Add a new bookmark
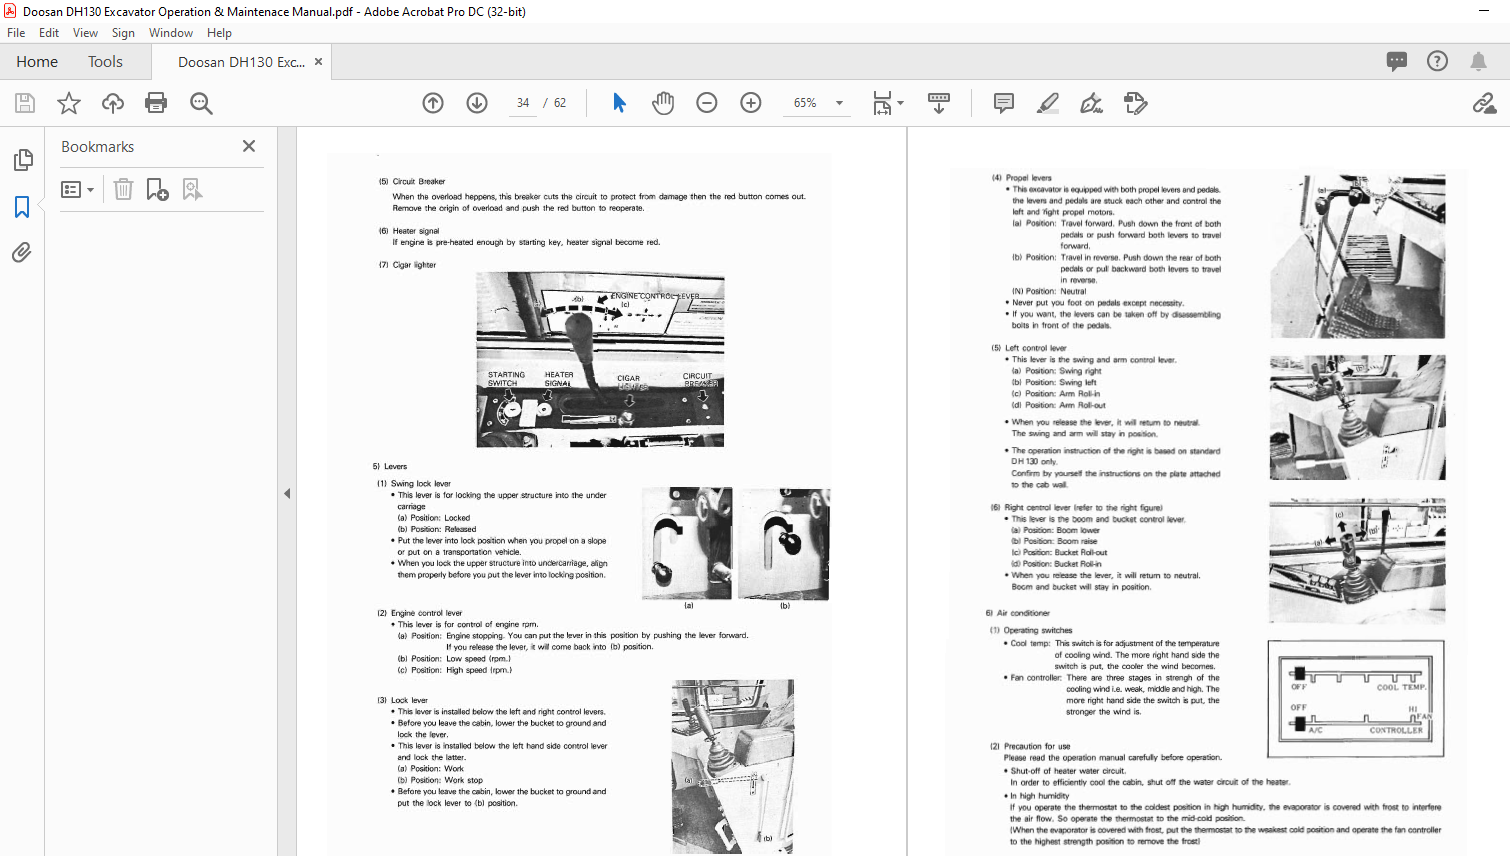The height and width of the screenshot is (856, 1510). (x=157, y=190)
